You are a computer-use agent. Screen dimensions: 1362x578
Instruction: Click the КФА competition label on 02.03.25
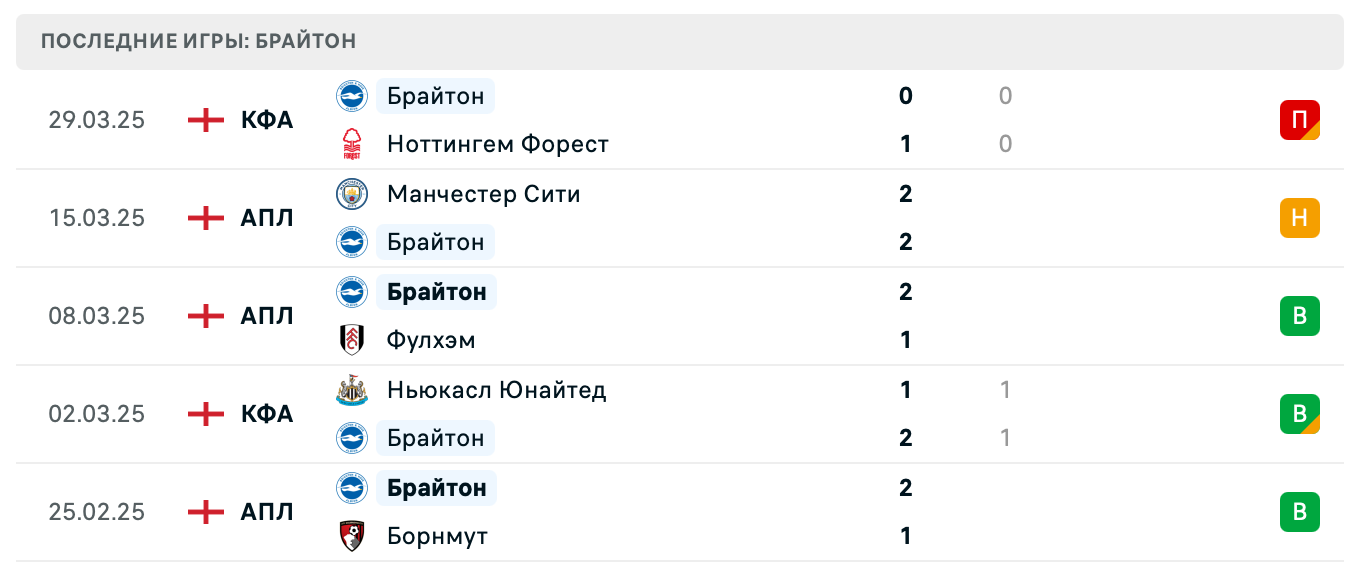[x=266, y=414]
